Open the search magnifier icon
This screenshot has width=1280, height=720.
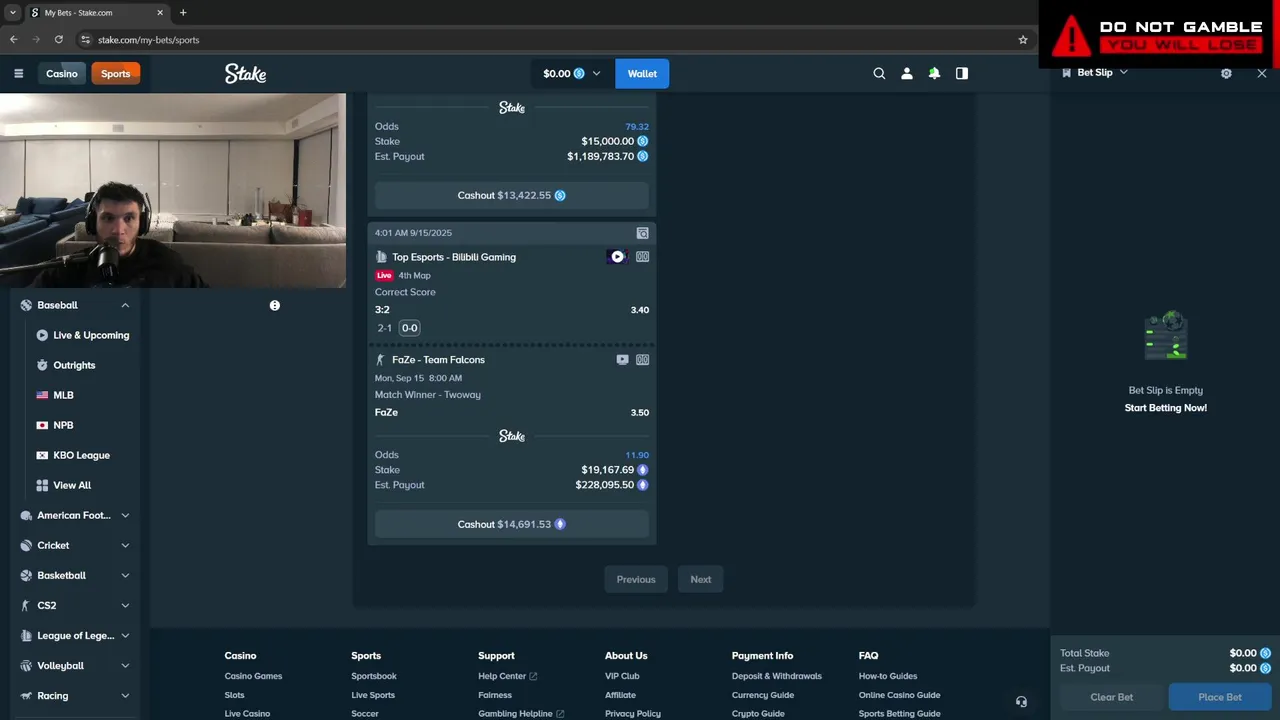click(x=879, y=73)
